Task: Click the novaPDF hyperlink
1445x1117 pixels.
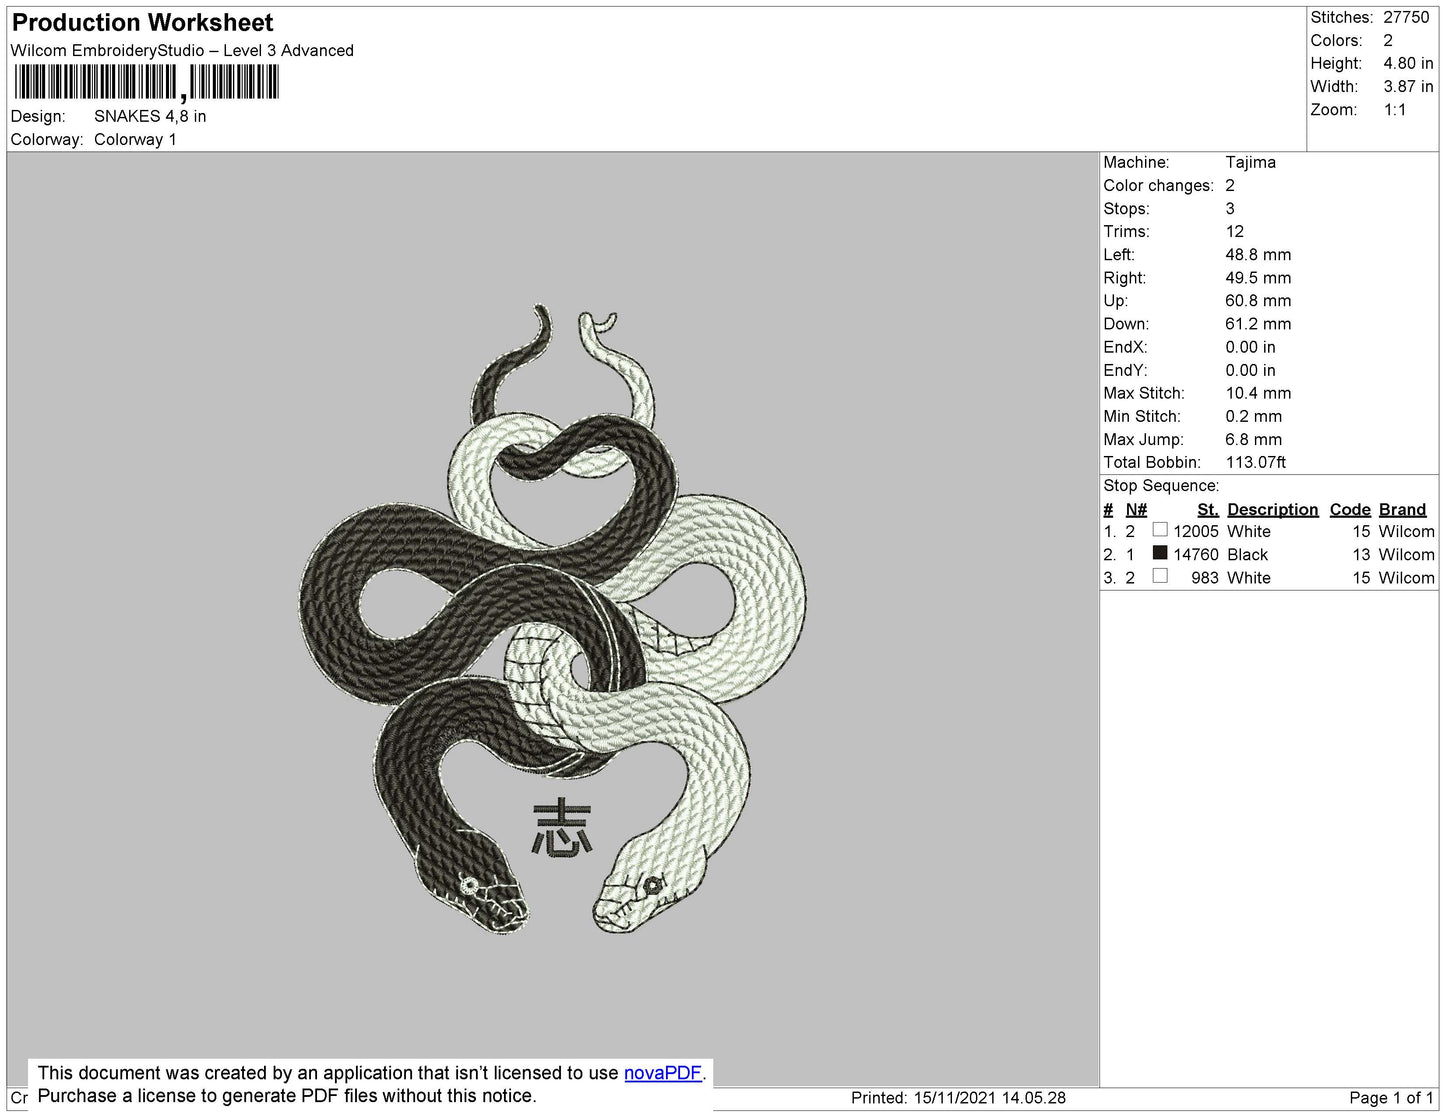Action: pos(662,1073)
